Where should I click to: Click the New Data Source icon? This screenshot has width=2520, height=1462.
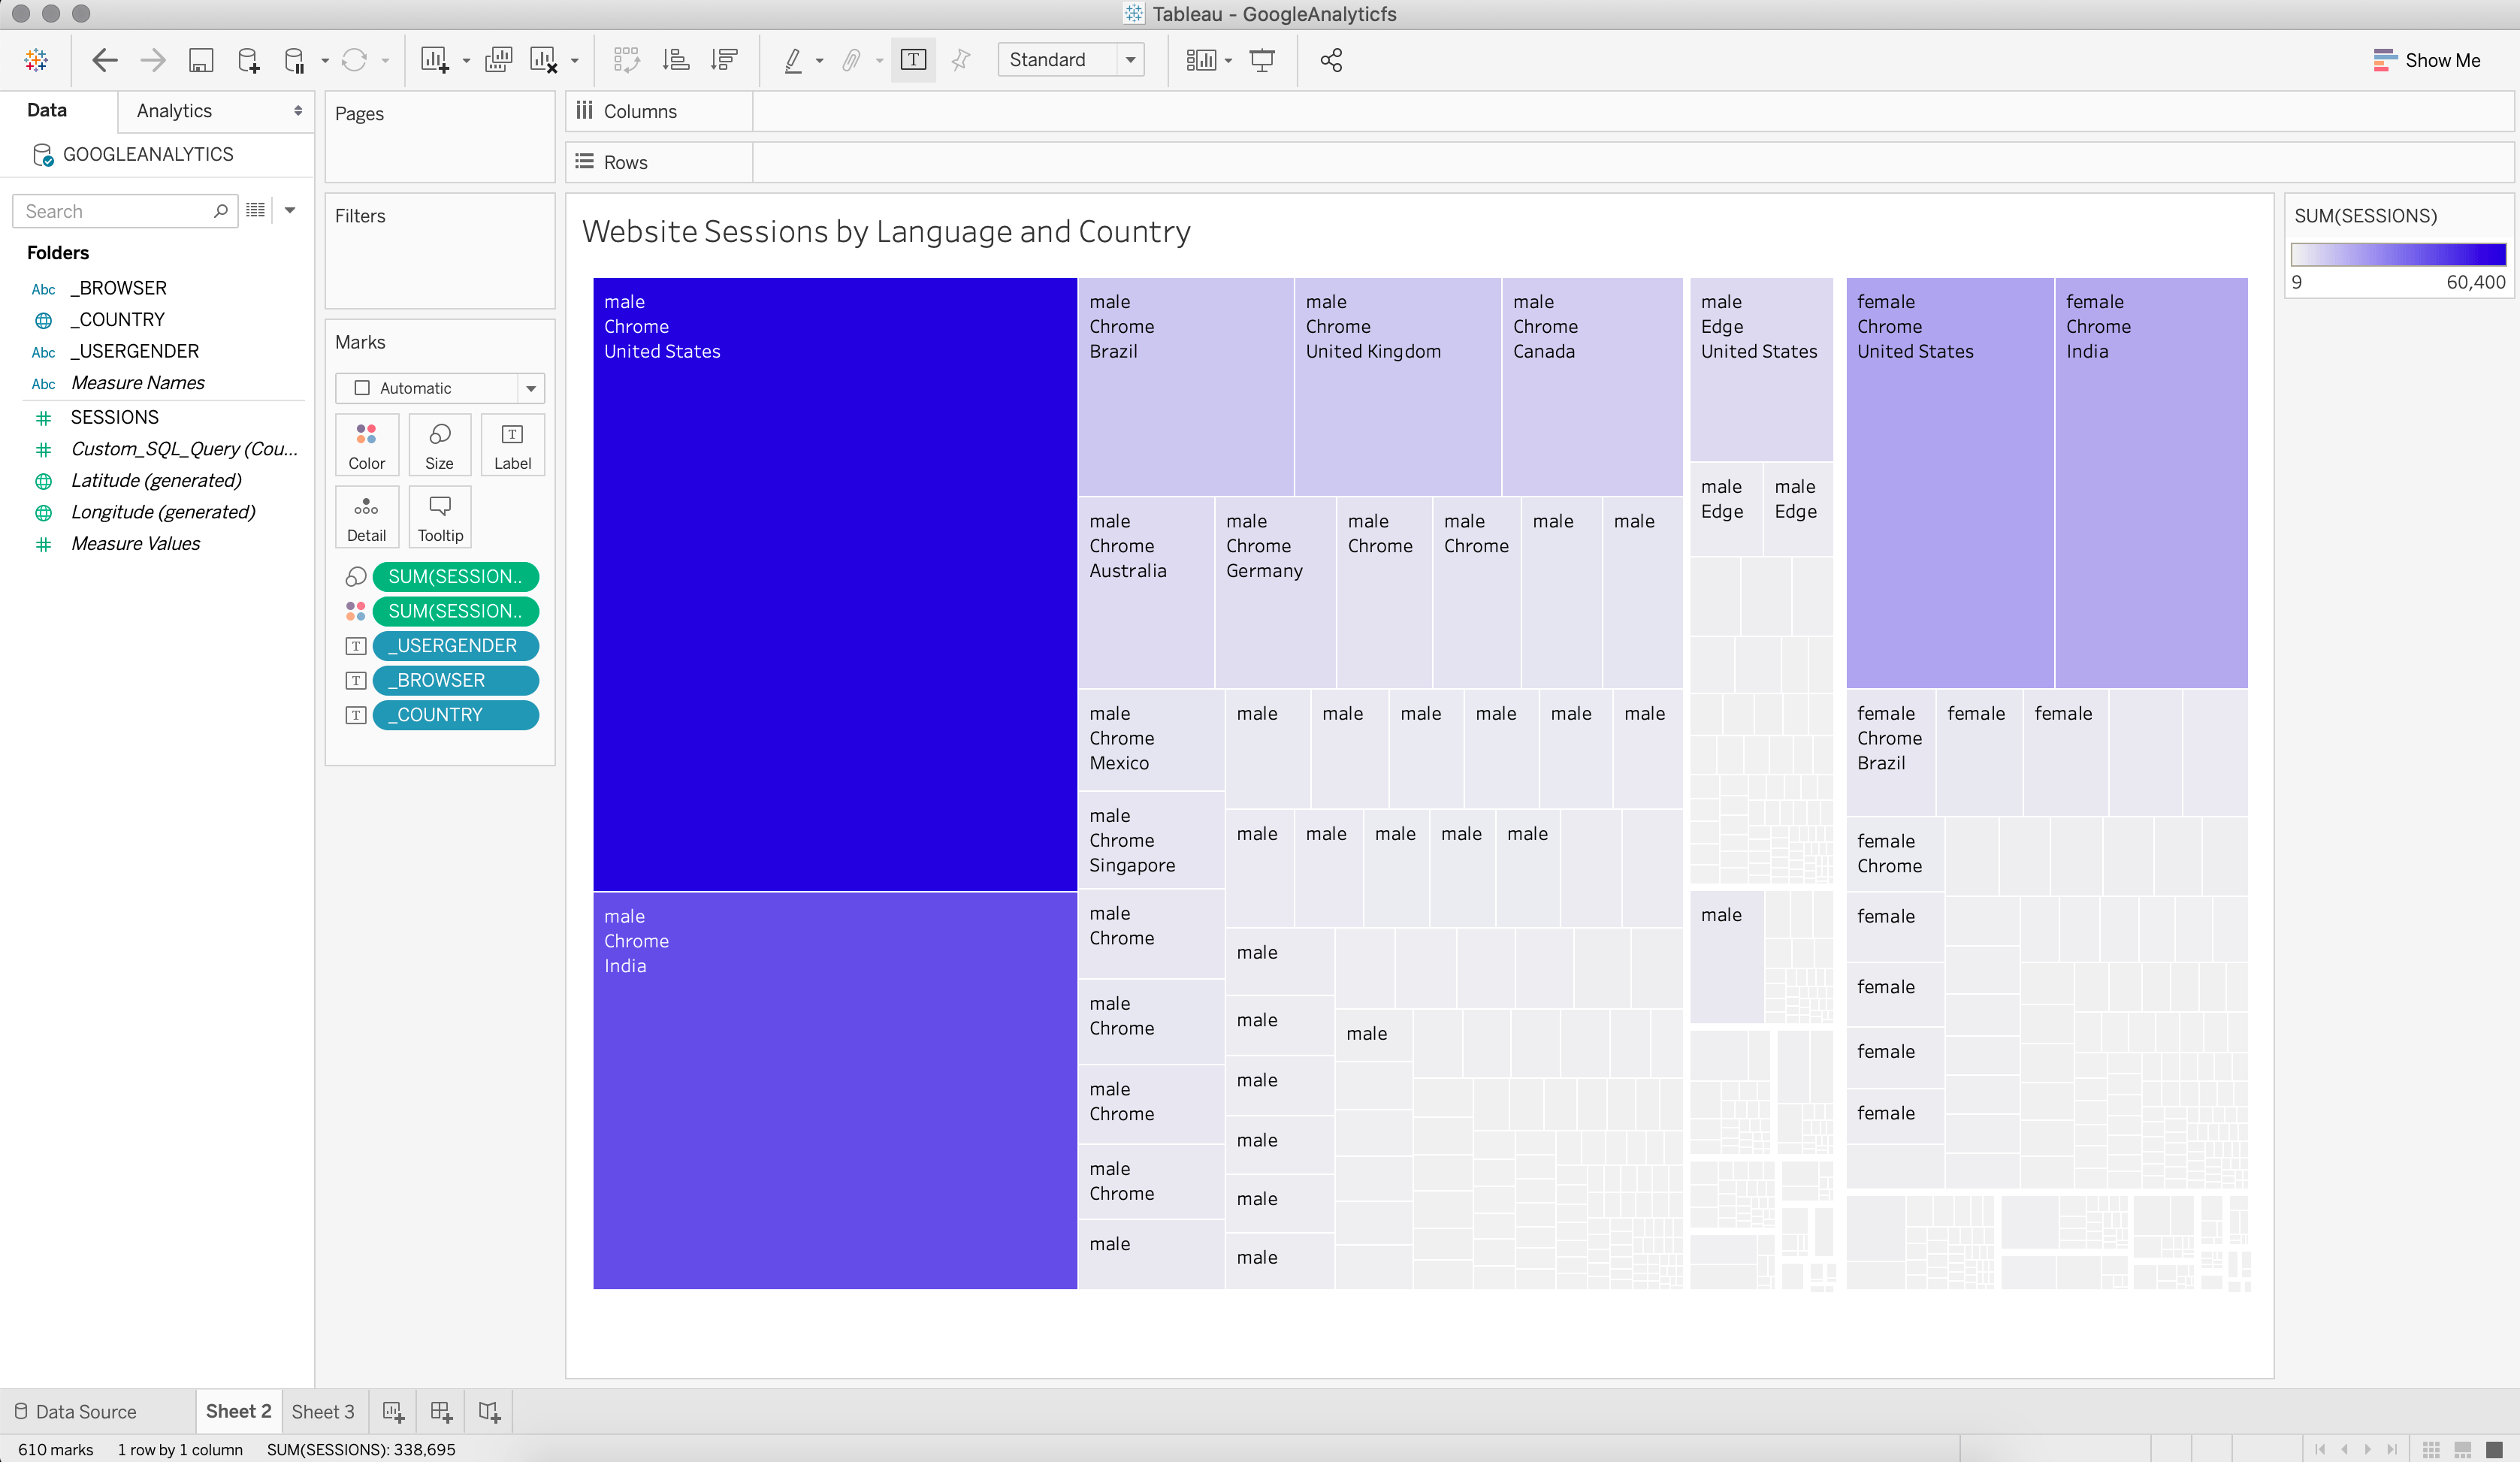(x=248, y=60)
